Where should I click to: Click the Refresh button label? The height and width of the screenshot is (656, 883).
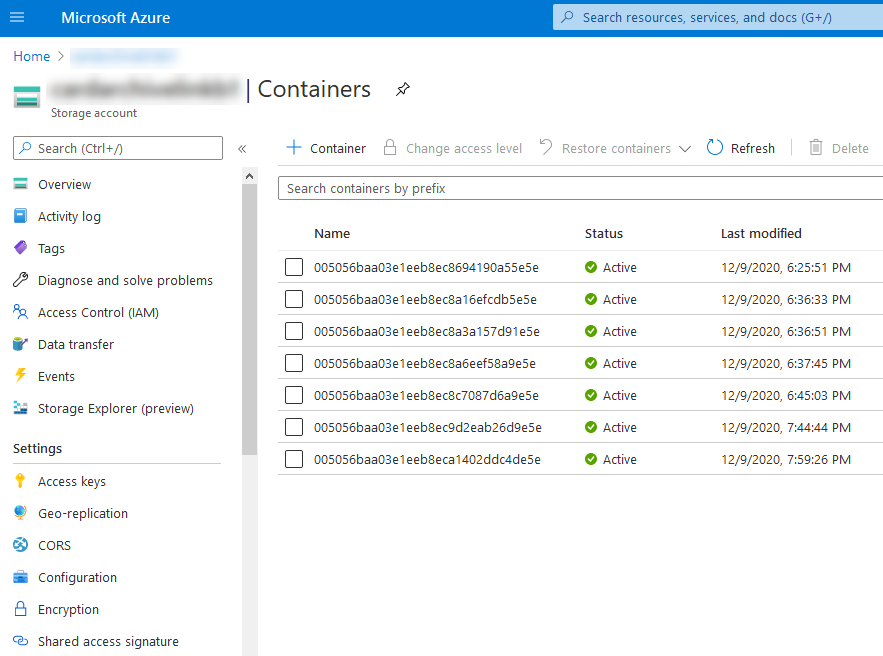[752, 149]
